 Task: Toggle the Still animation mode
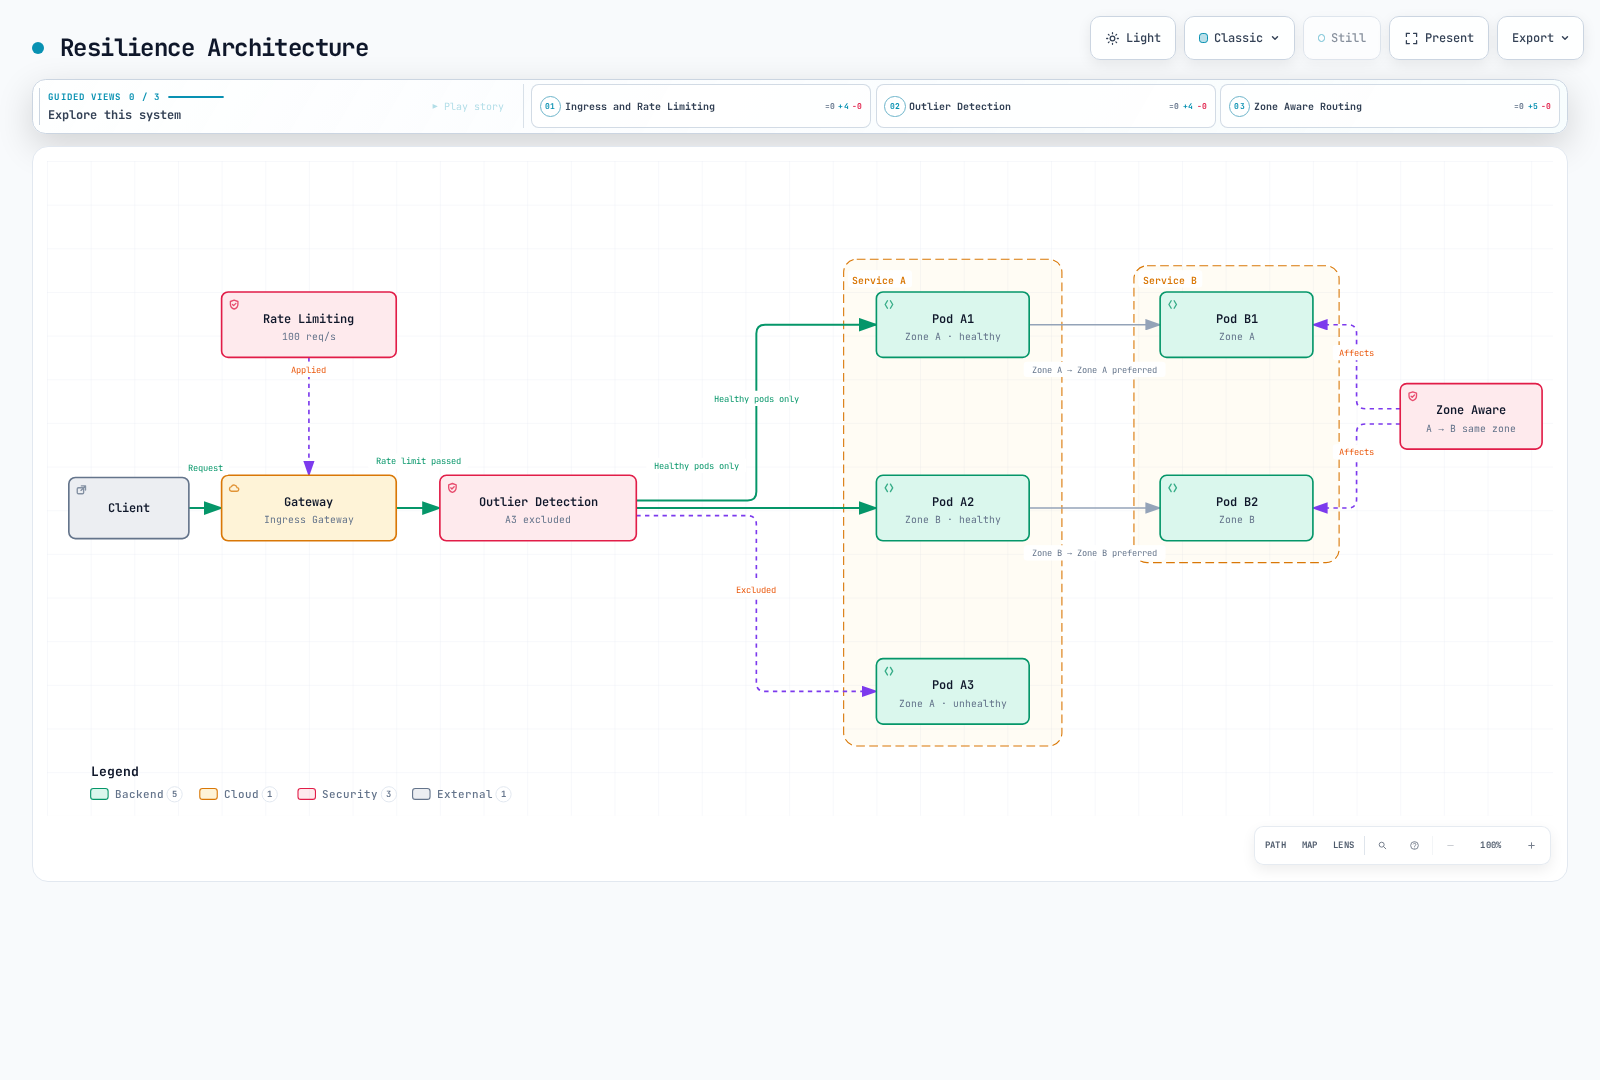tap(1341, 38)
